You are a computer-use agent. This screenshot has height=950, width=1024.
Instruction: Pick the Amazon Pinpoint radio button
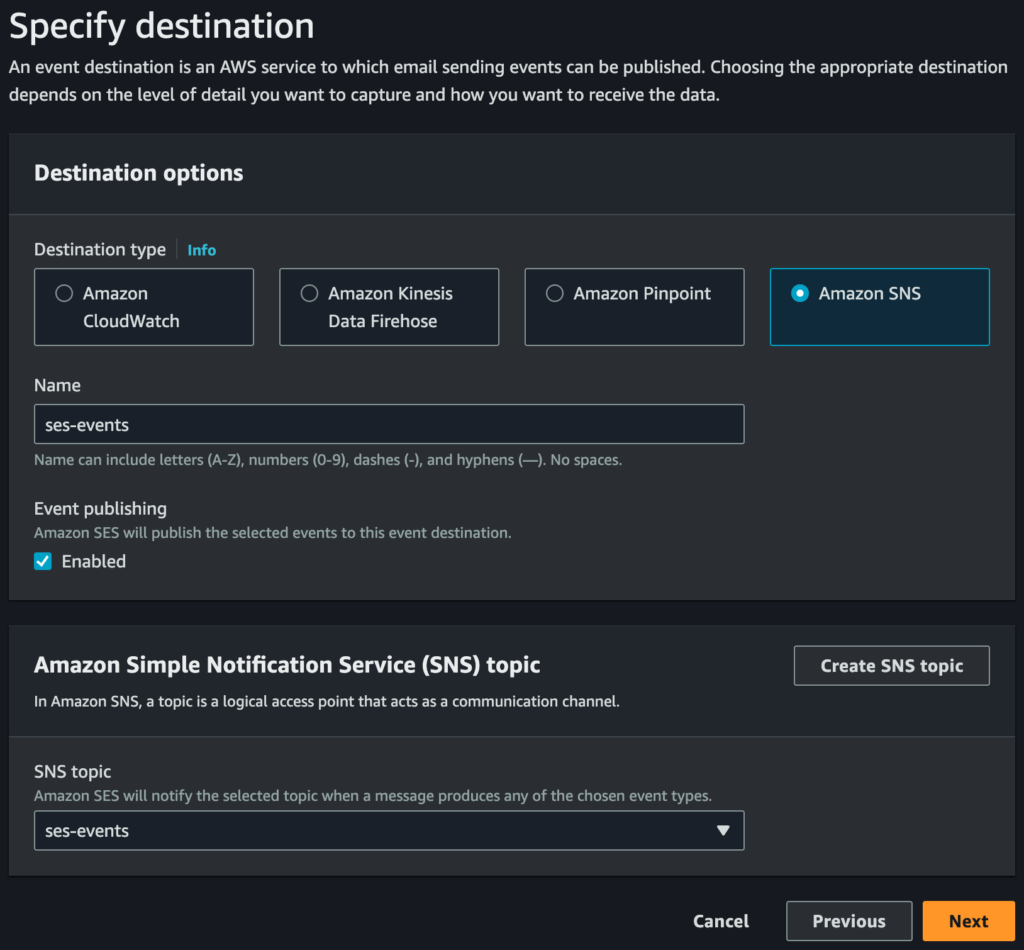[554, 294]
